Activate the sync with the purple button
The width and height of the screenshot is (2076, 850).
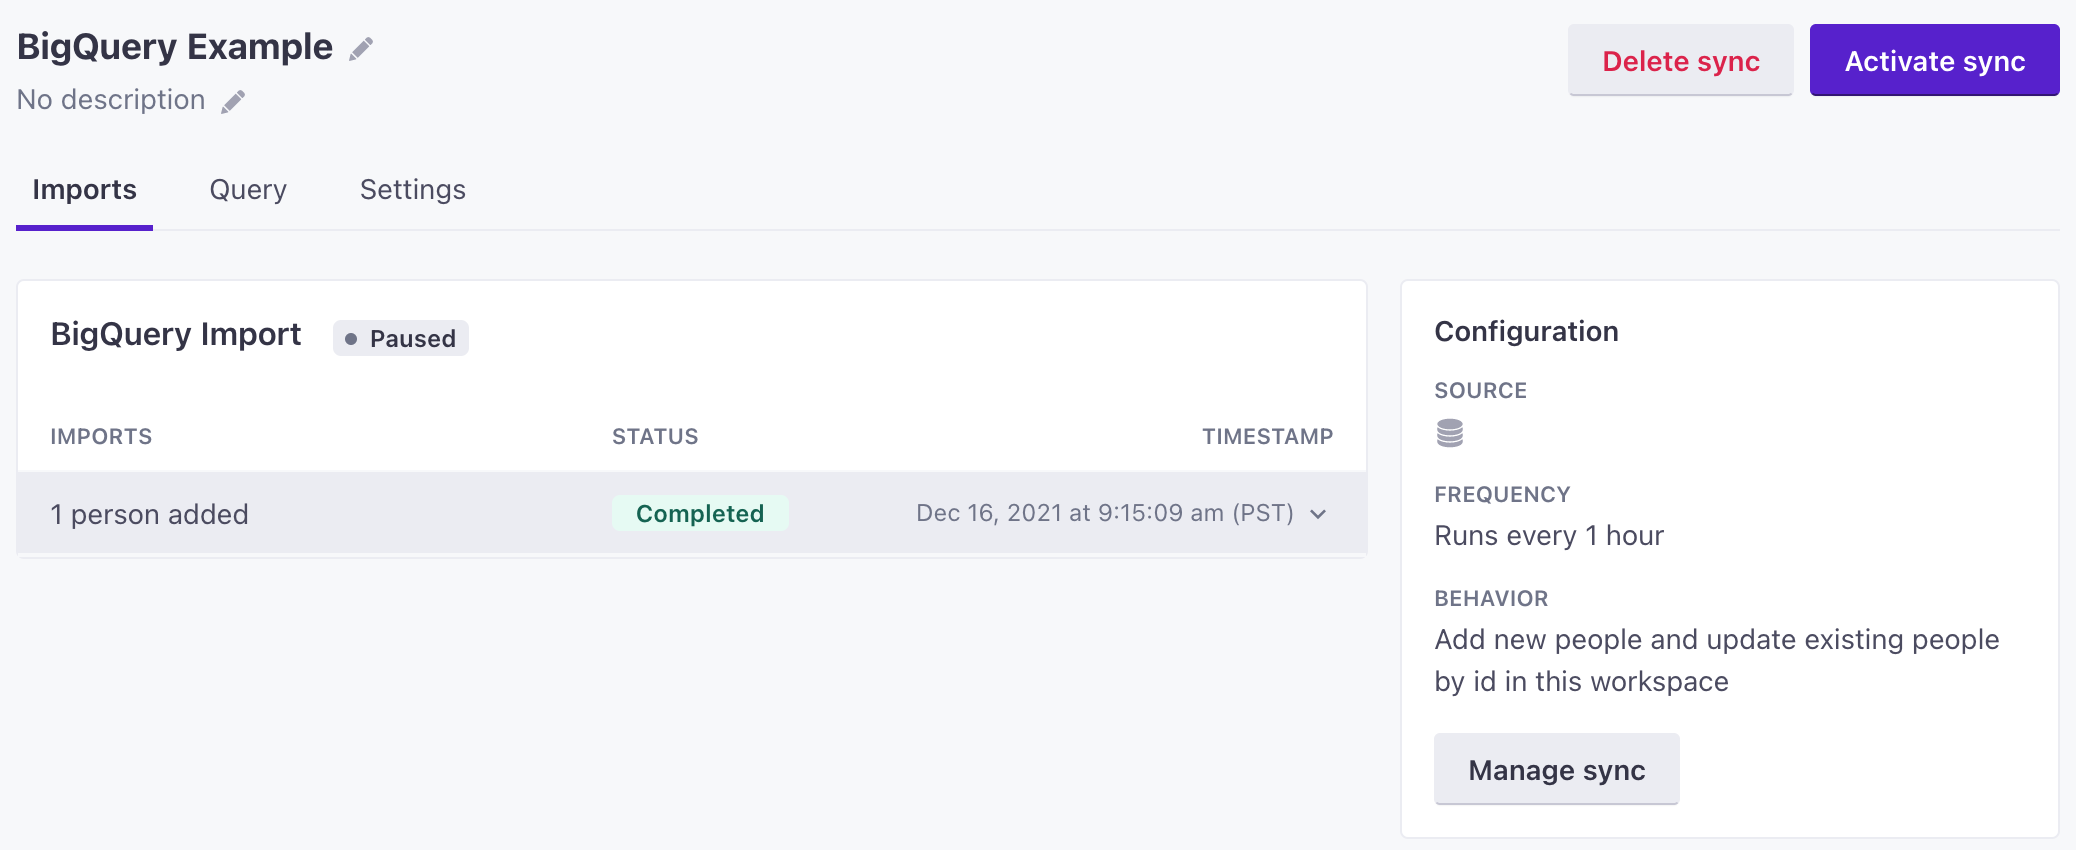[x=1934, y=61]
